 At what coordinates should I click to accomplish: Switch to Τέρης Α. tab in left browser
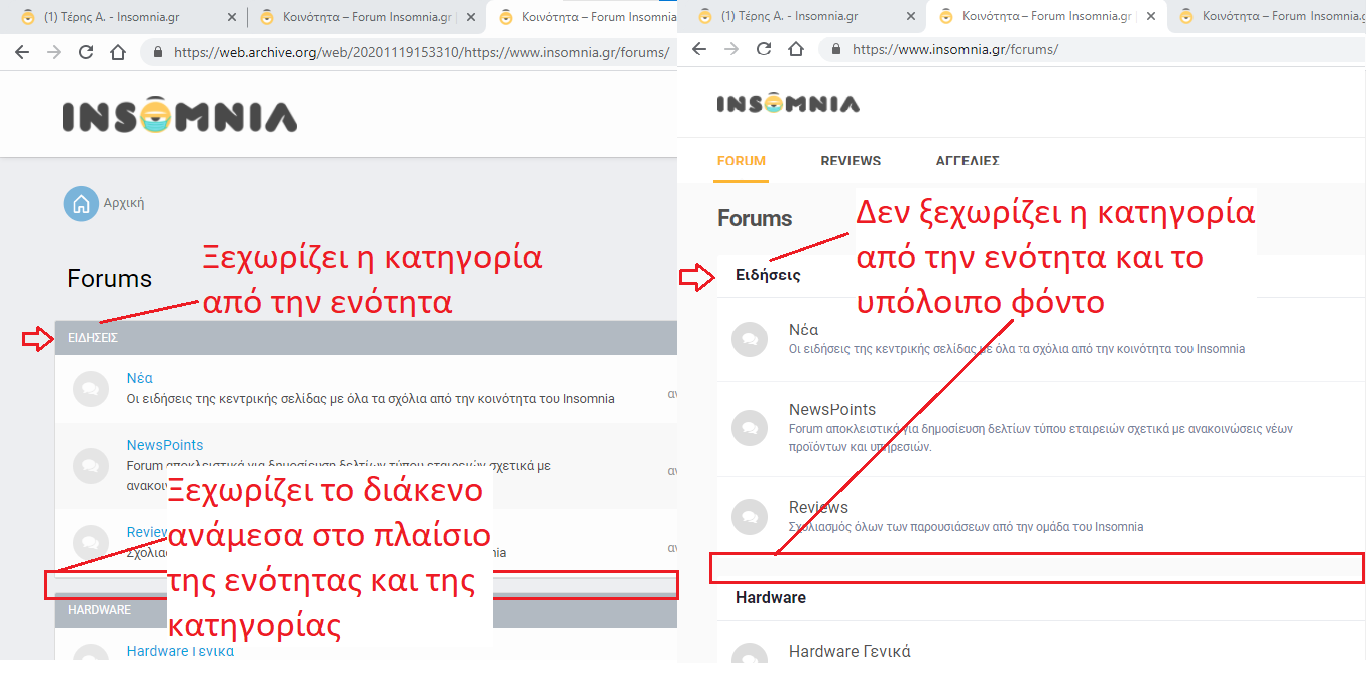pos(111,17)
